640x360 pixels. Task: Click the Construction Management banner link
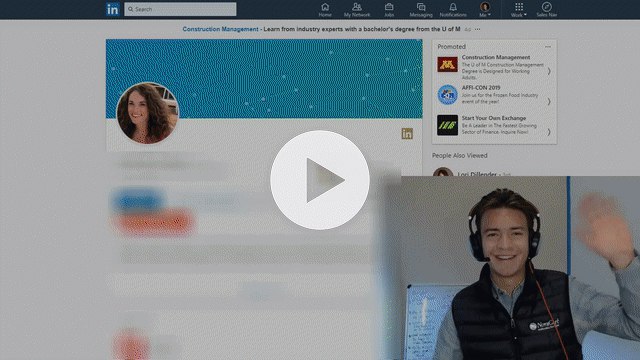(220, 29)
